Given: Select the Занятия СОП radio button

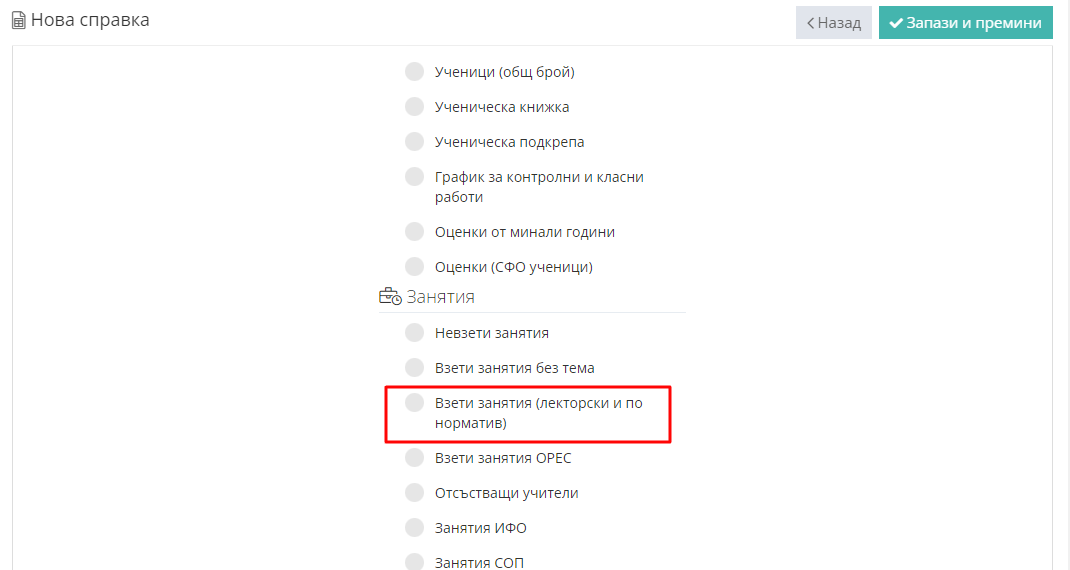Looking at the screenshot, I should click(x=414, y=562).
